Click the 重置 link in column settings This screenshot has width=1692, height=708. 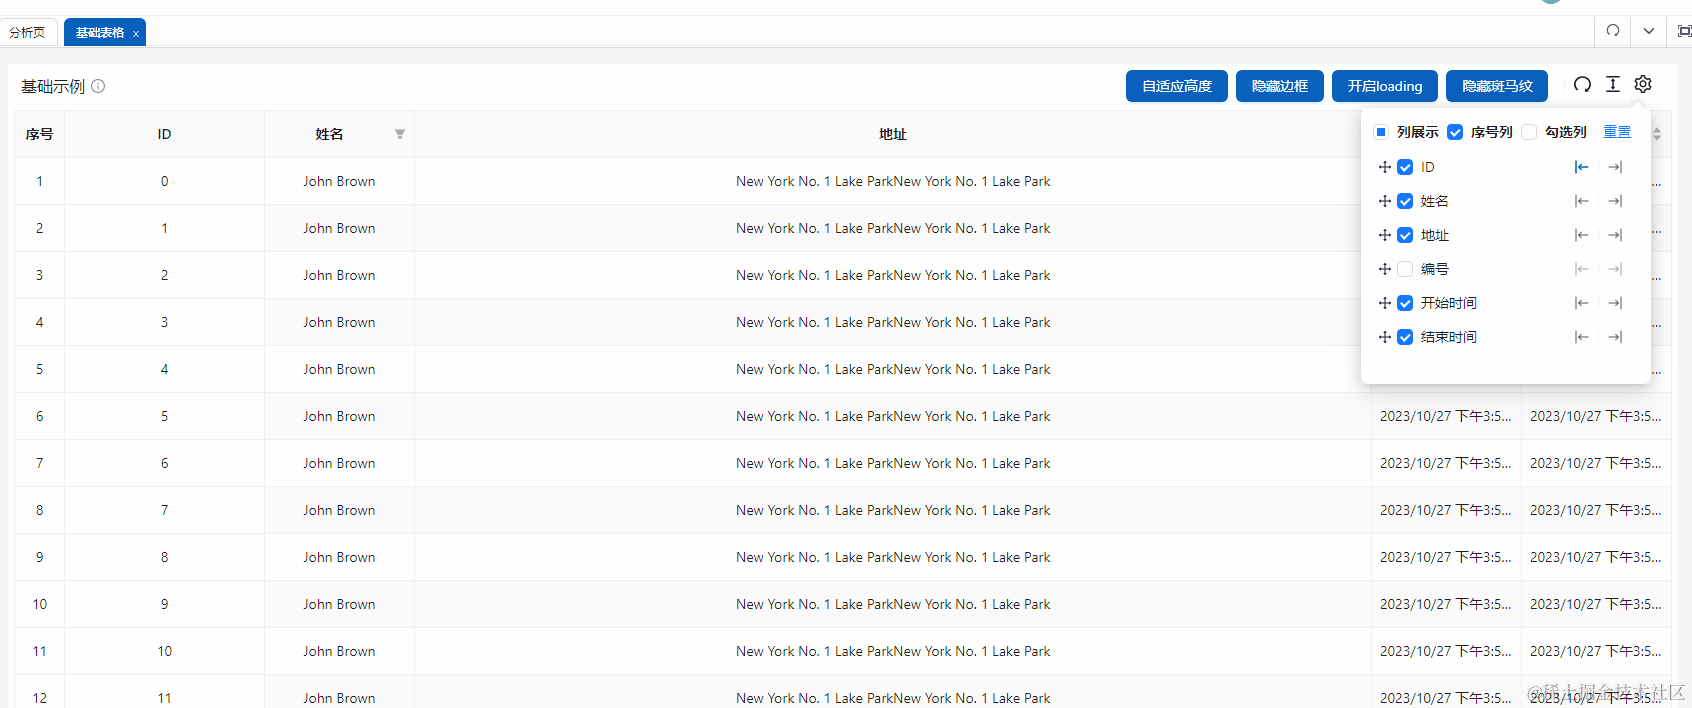1617,132
